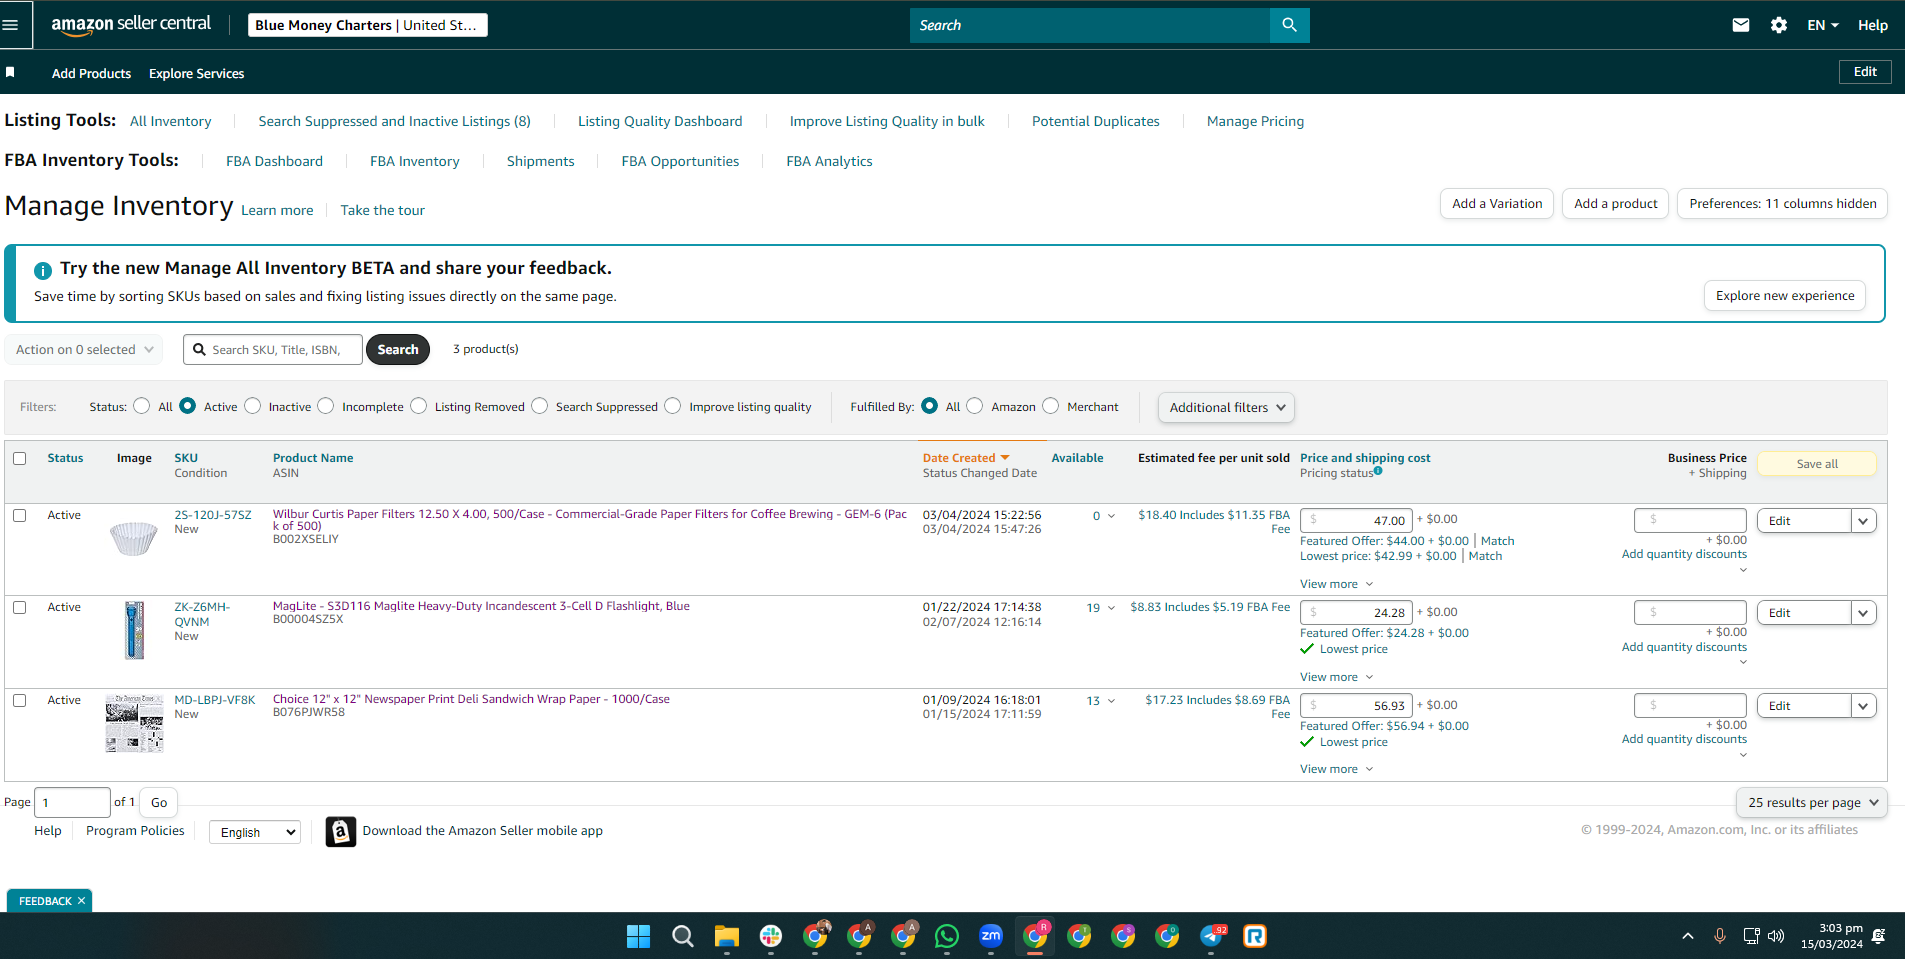Click the info icon in BETA banner
1905x959 pixels.
click(43, 270)
